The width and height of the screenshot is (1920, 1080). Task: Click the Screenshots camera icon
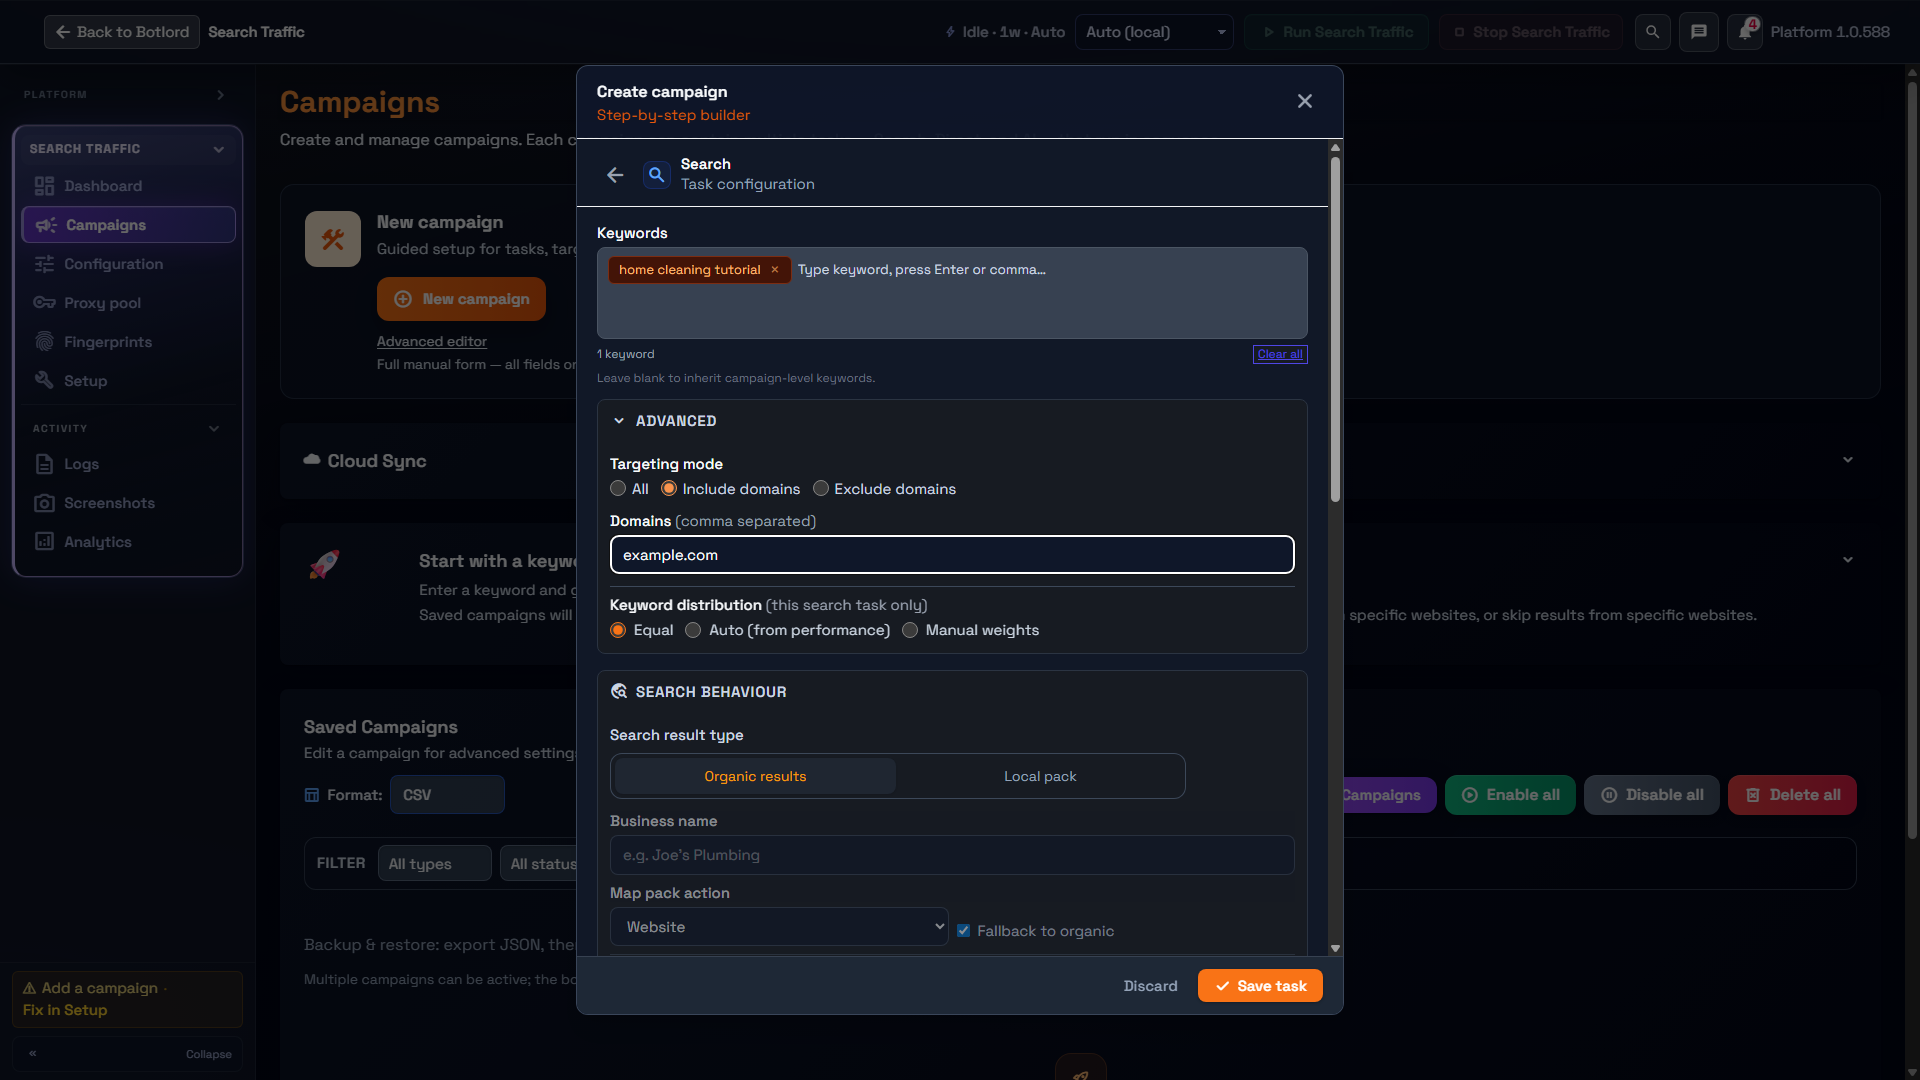(x=44, y=503)
